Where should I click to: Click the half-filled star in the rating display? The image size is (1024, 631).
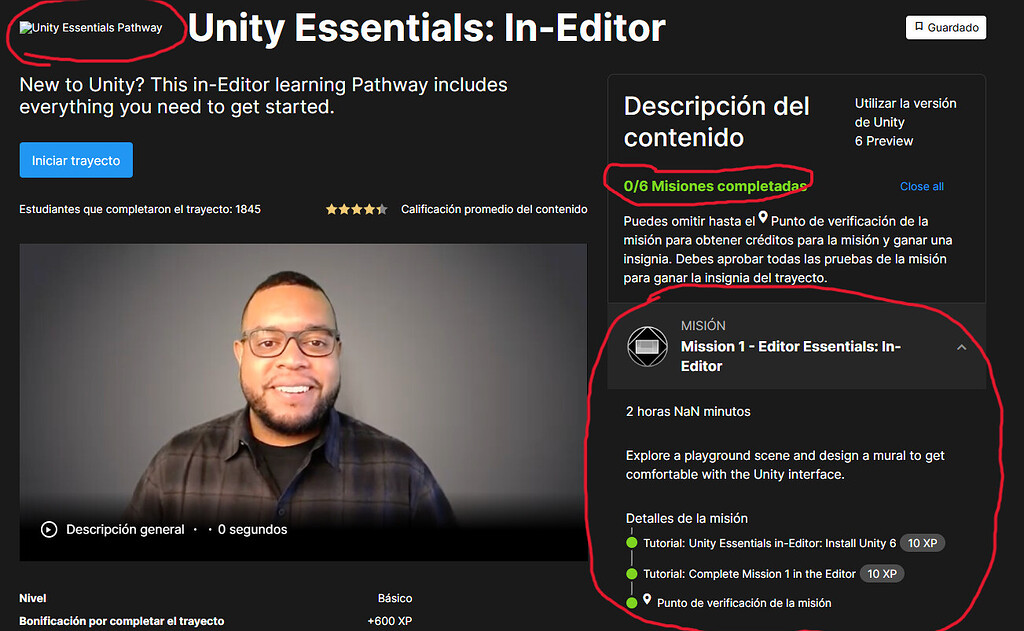pyautogui.click(x=383, y=209)
